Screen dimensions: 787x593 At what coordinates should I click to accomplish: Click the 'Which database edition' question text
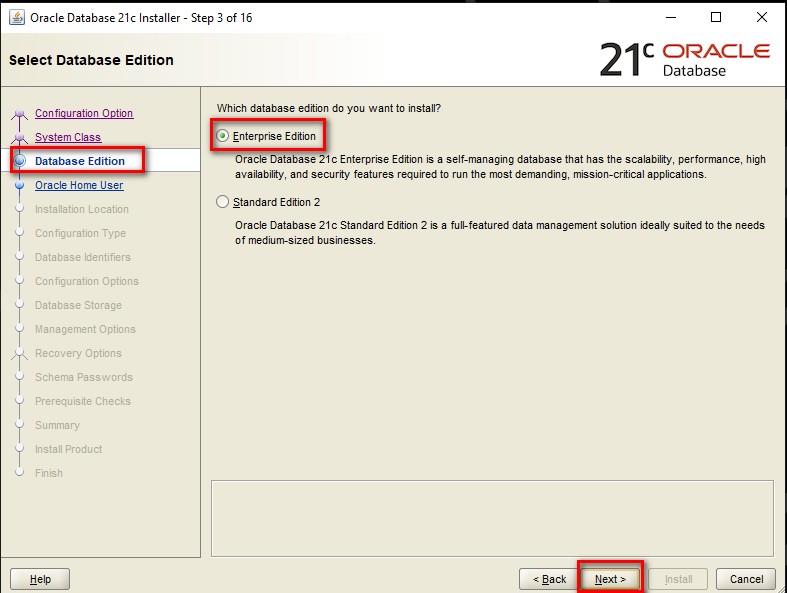coord(329,108)
